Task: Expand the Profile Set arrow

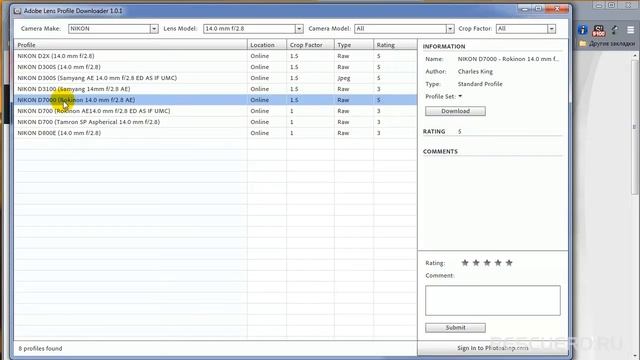Action: click(460, 96)
